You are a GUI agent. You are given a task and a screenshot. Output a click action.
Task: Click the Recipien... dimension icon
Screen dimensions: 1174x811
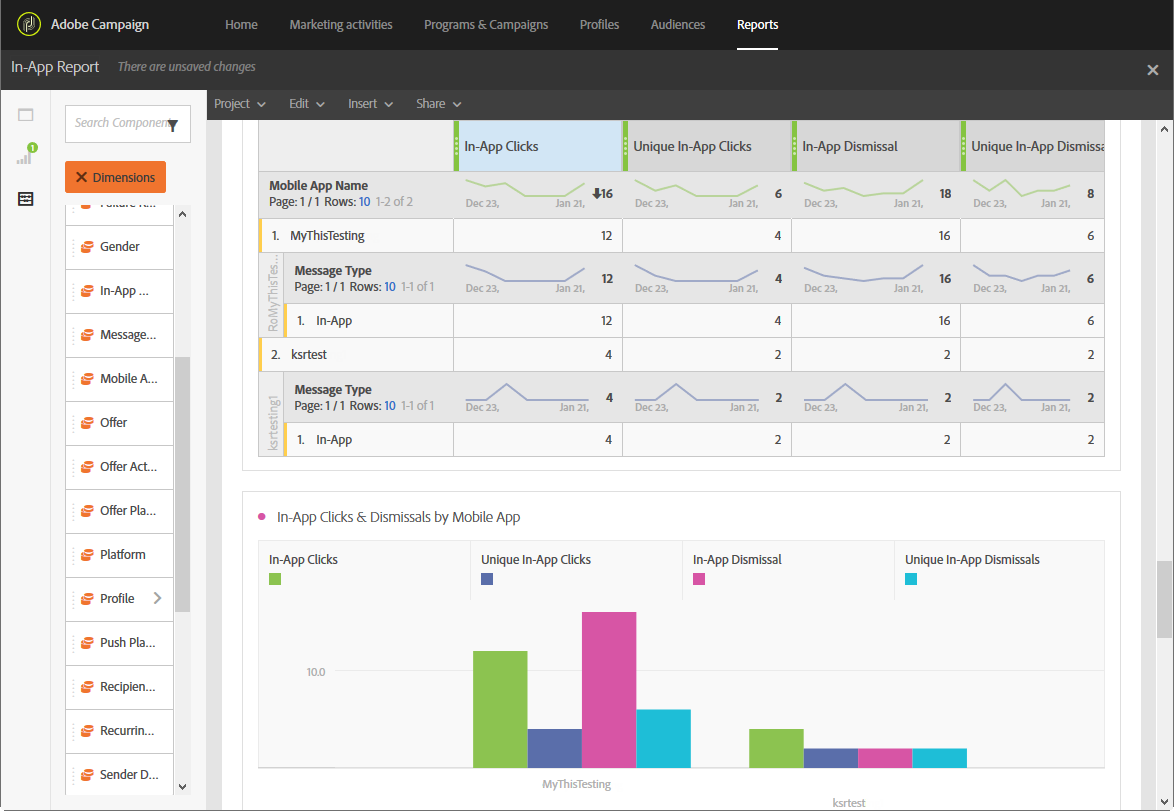point(87,687)
